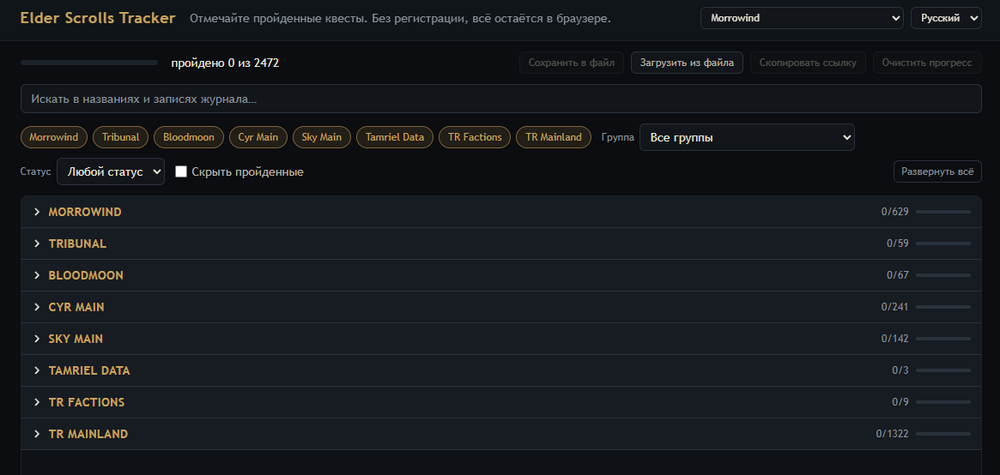Expand the TRIBUNAL section chevron

tap(37, 244)
